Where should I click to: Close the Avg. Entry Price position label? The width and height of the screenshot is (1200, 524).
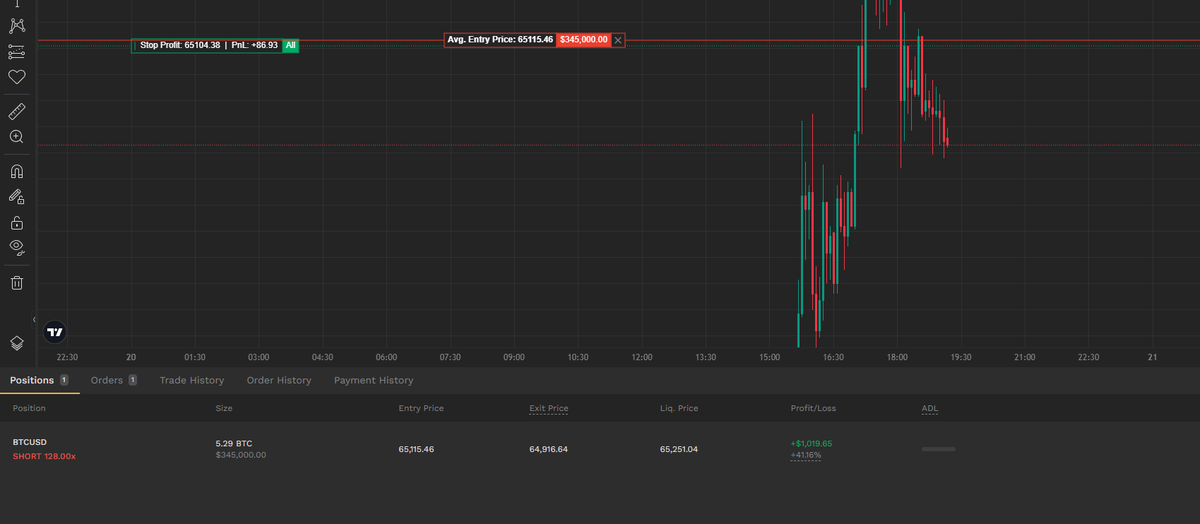click(618, 40)
